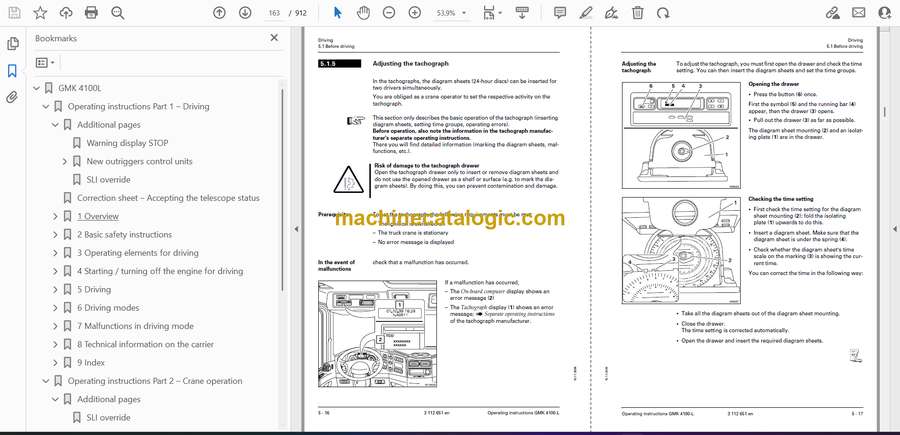Expand 2 Basic safety instructions bookmark
Viewport: 900px width, 435px height.
pos(55,235)
